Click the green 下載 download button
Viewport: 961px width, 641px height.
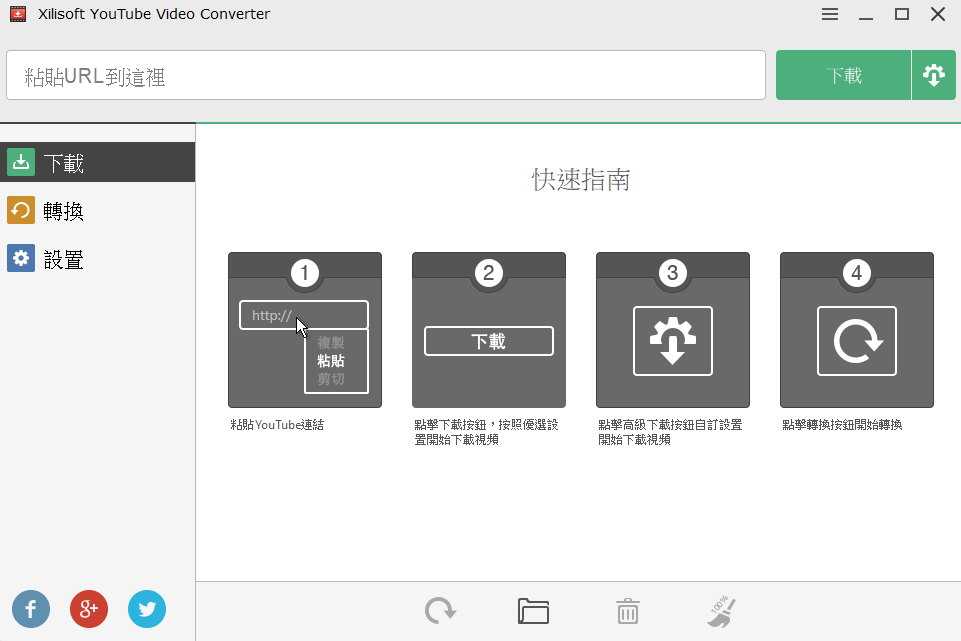(843, 76)
